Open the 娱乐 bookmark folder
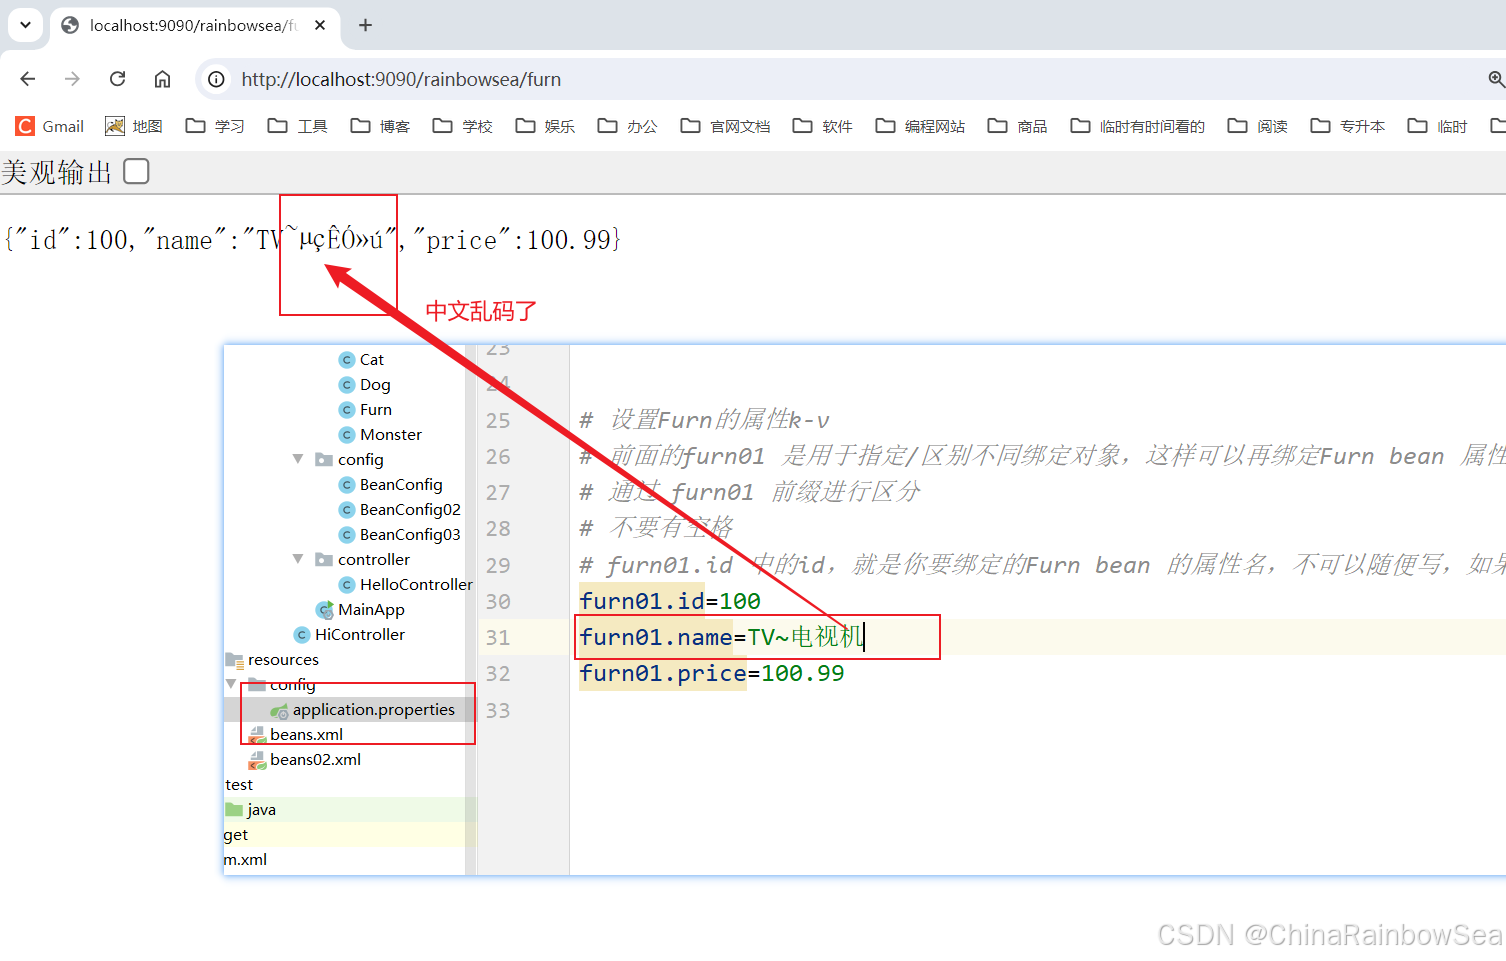Screen dimensions: 1506x961 coord(545,126)
